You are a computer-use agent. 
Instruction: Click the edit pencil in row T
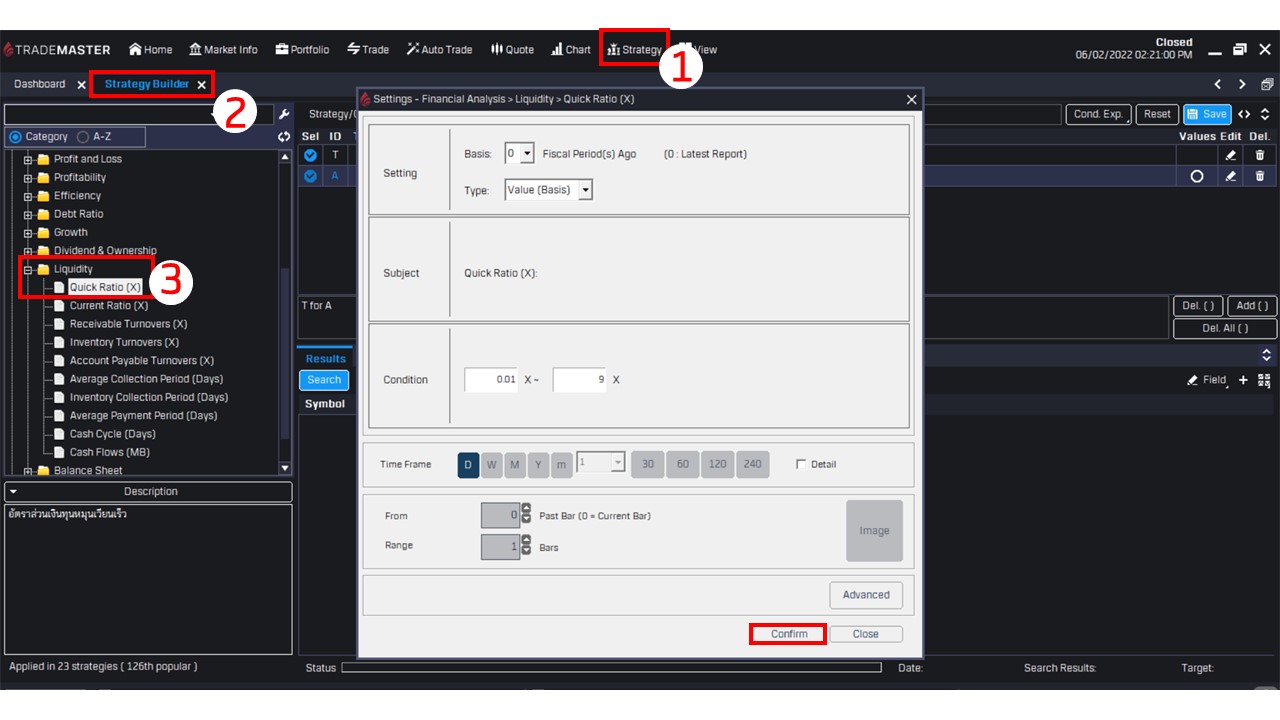tap(1231, 155)
